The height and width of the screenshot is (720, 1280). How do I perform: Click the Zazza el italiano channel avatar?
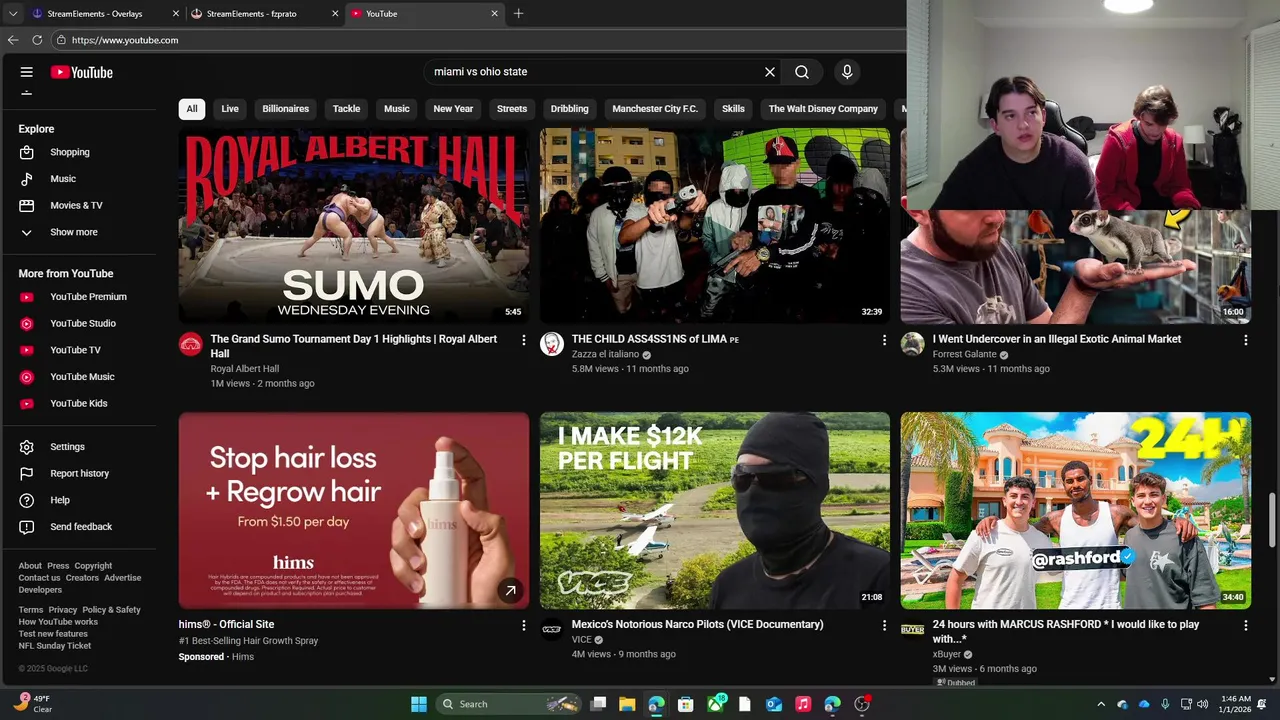click(552, 345)
